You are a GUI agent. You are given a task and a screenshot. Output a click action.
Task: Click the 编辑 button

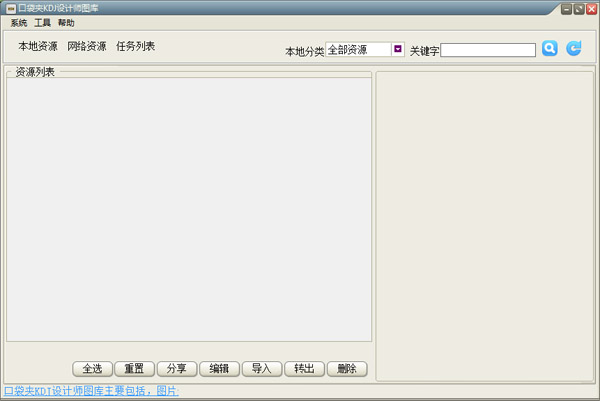click(220, 369)
